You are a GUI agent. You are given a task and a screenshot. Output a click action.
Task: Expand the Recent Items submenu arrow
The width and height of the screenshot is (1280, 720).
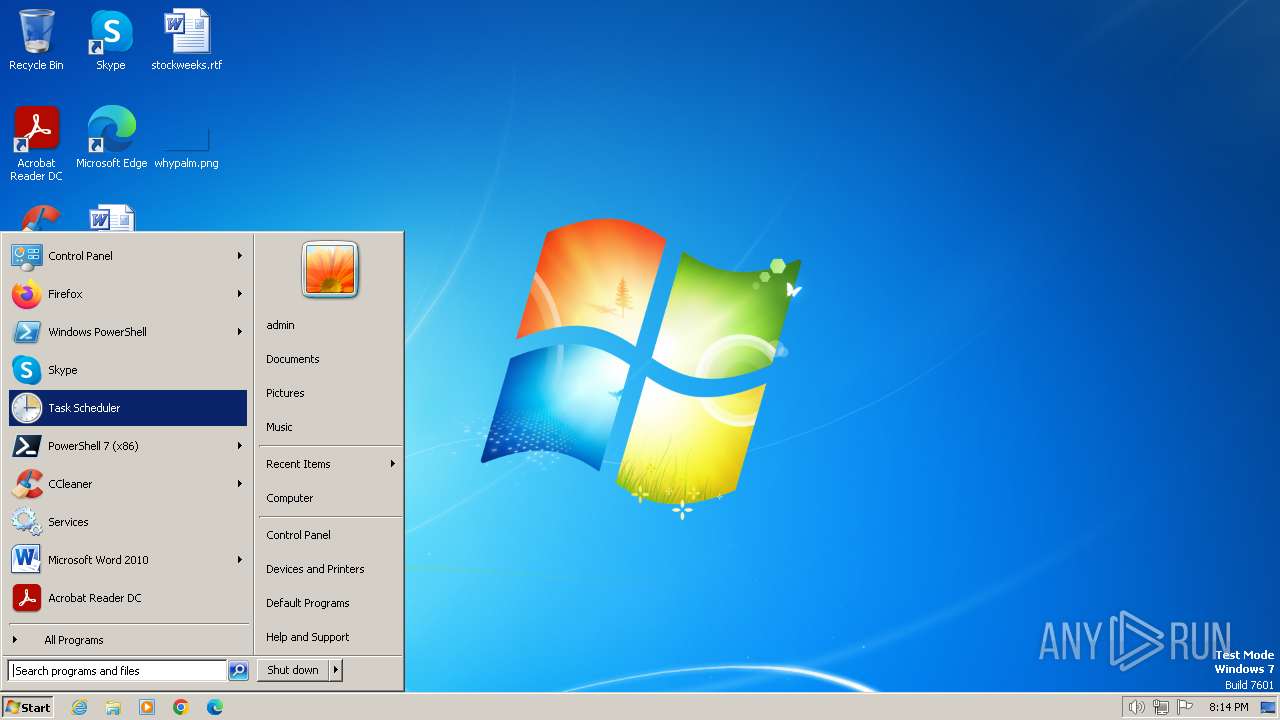pos(393,464)
